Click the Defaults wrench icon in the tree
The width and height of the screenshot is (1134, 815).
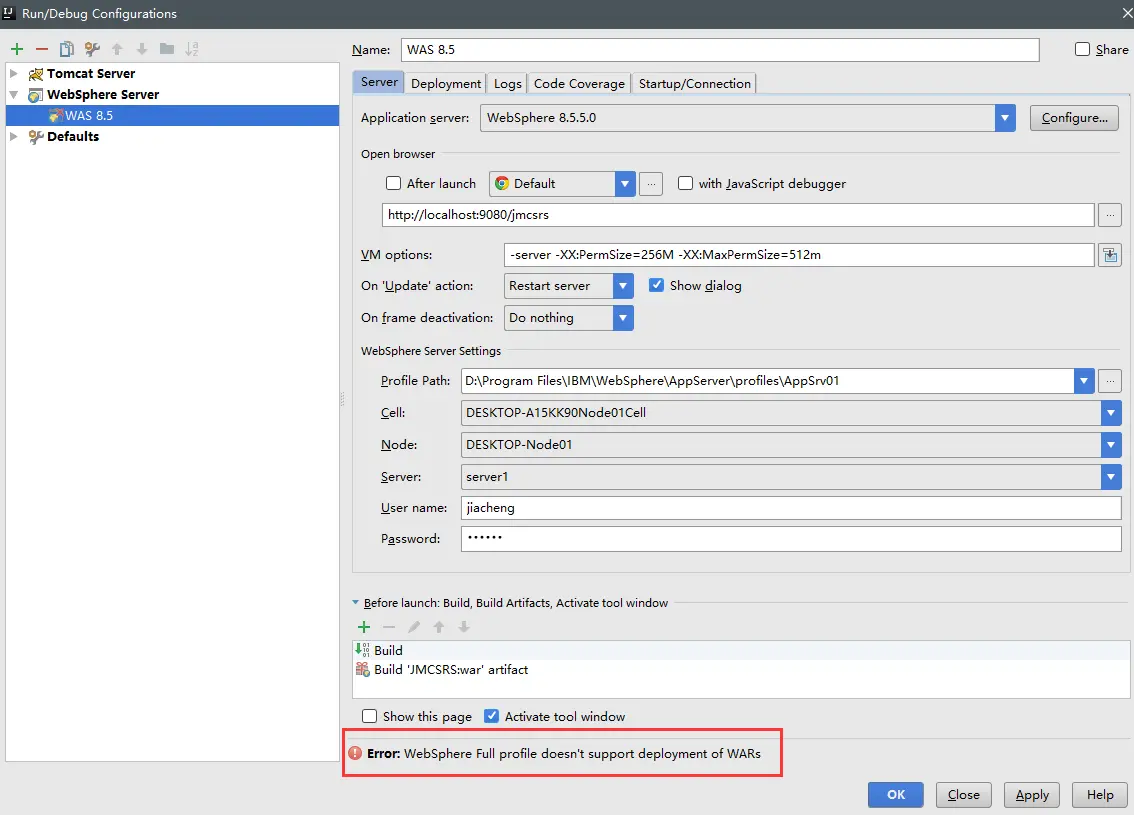36,137
